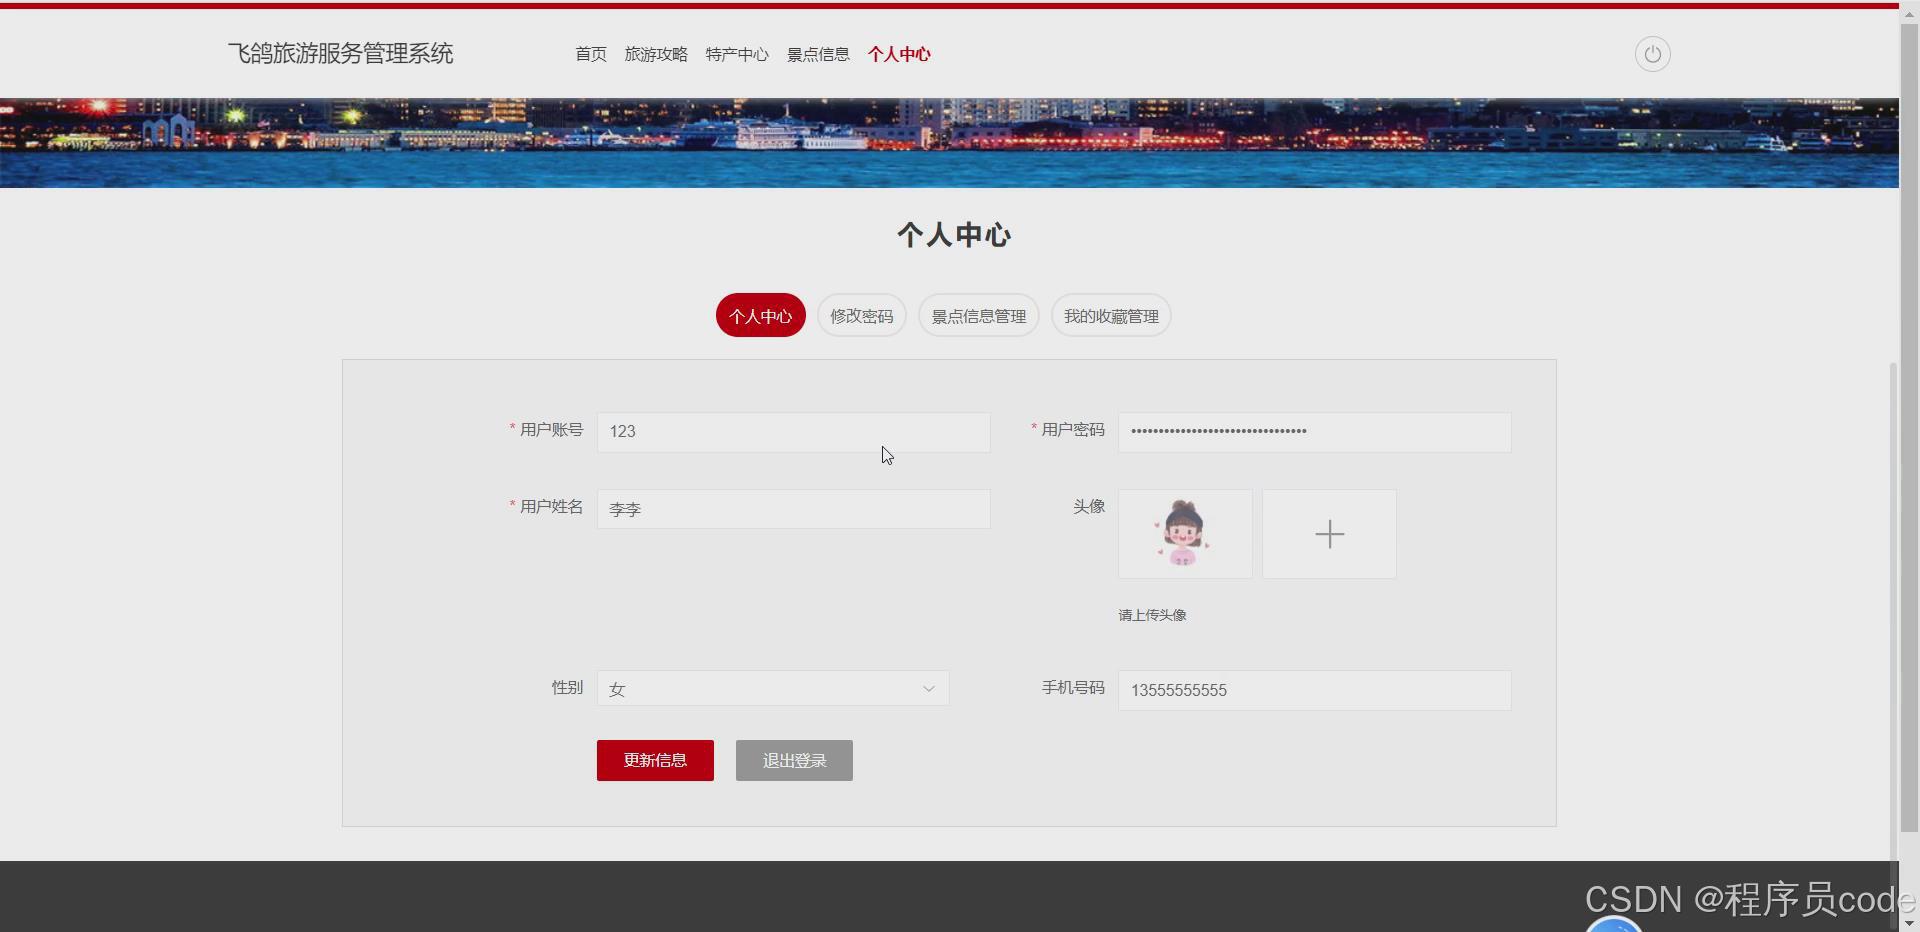The width and height of the screenshot is (1920, 932).
Task: Click inside the 手机号码 phone number field
Action: (x=1313, y=690)
